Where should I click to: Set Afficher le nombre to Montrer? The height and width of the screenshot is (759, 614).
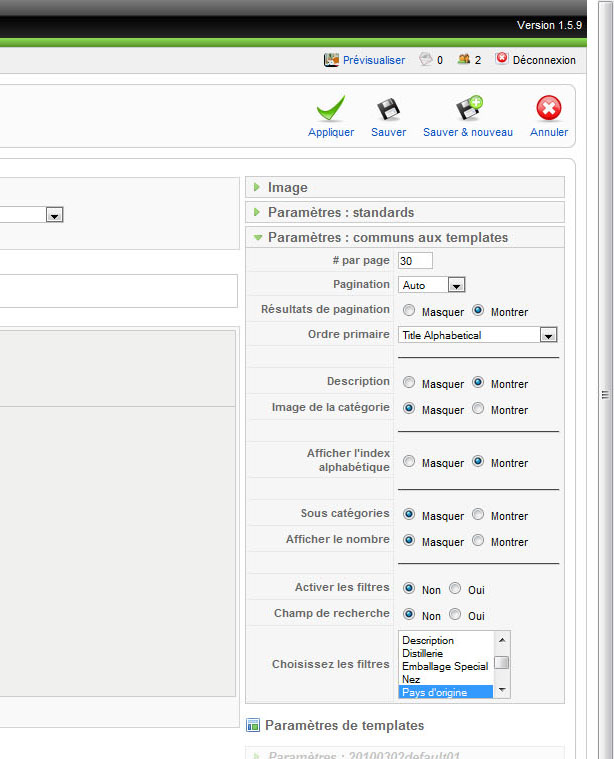tap(478, 540)
